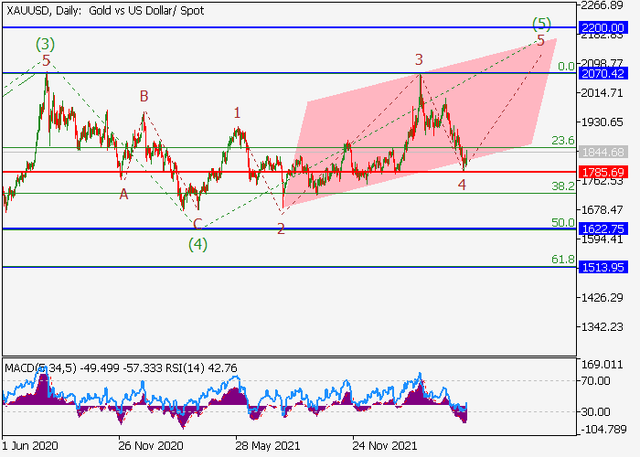Click the 30.00 RSI level label
The width and height of the screenshot is (640, 457).
click(596, 412)
